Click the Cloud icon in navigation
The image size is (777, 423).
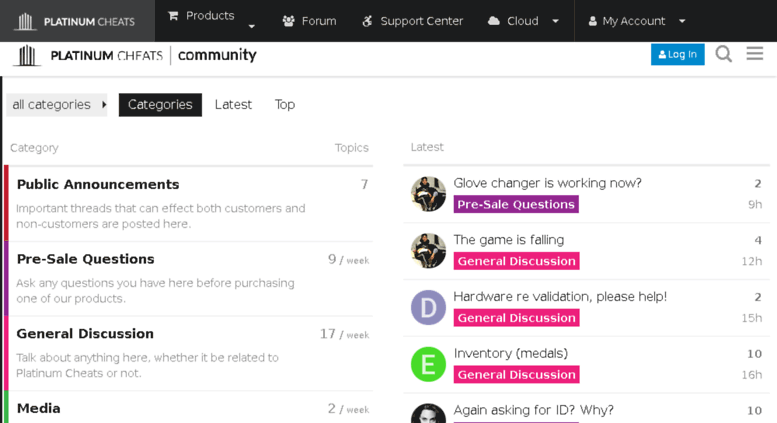(x=494, y=21)
